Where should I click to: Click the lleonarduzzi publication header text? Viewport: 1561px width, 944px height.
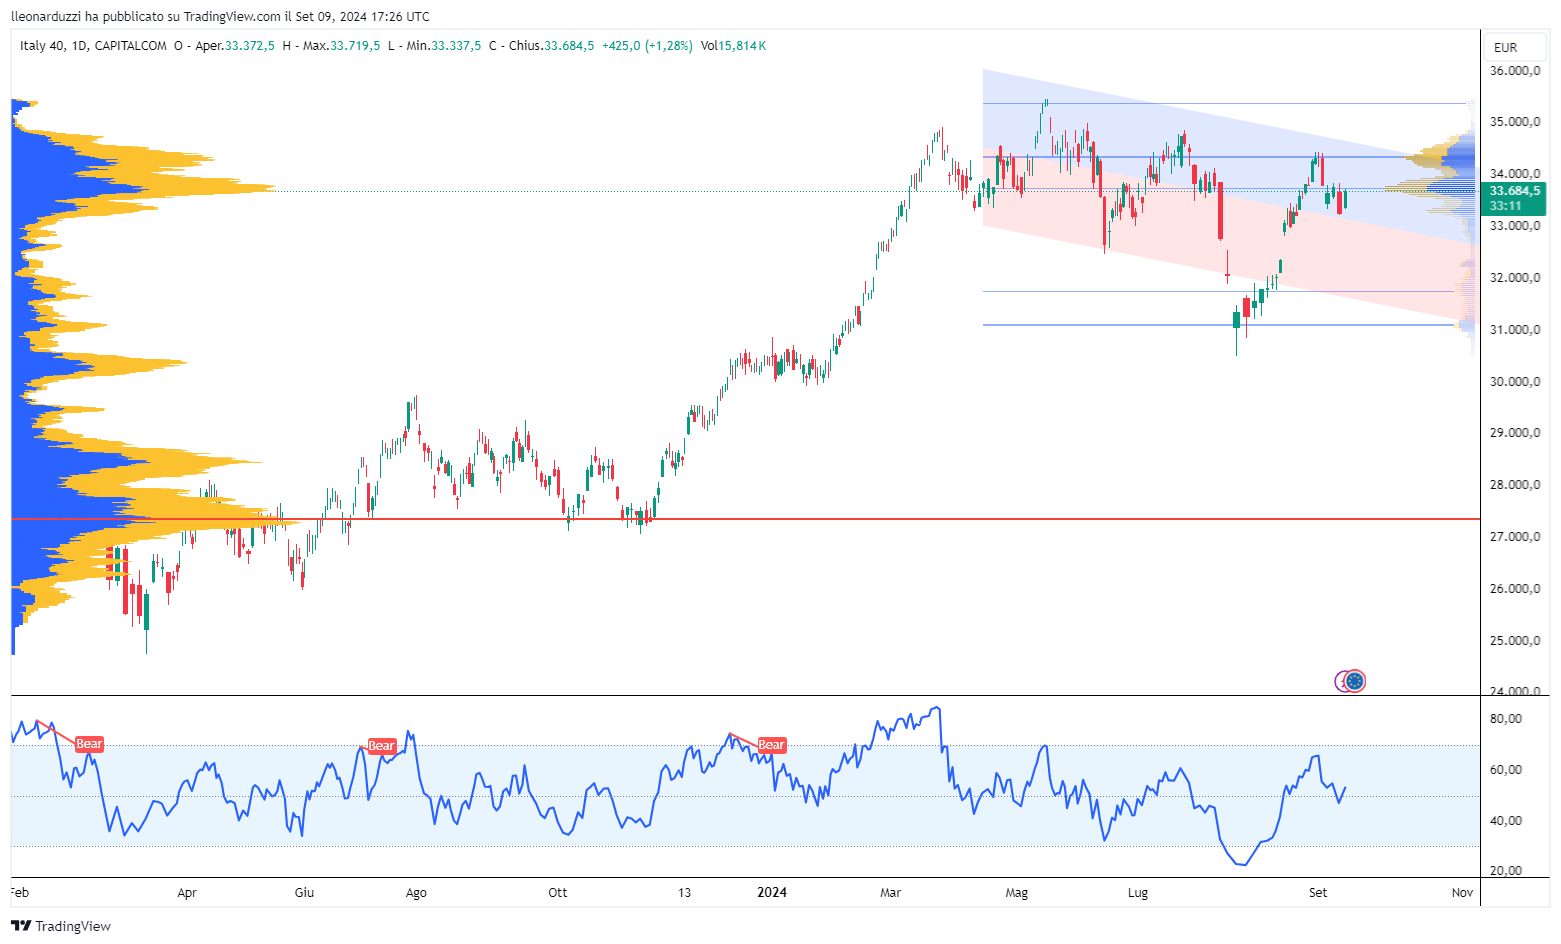pyautogui.click(x=220, y=16)
